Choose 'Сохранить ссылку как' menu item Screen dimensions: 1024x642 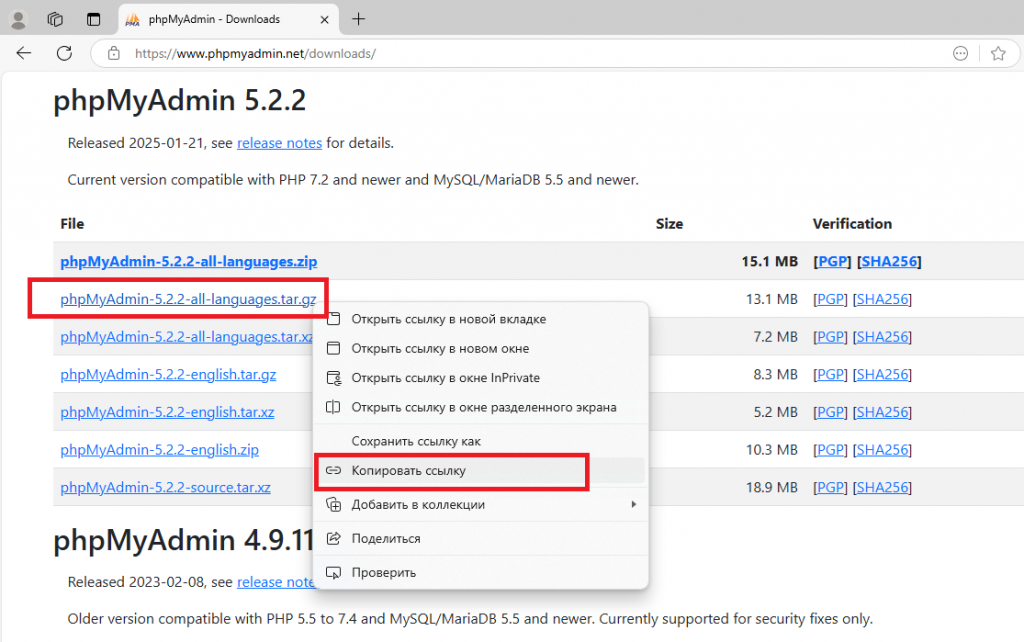[481, 441]
